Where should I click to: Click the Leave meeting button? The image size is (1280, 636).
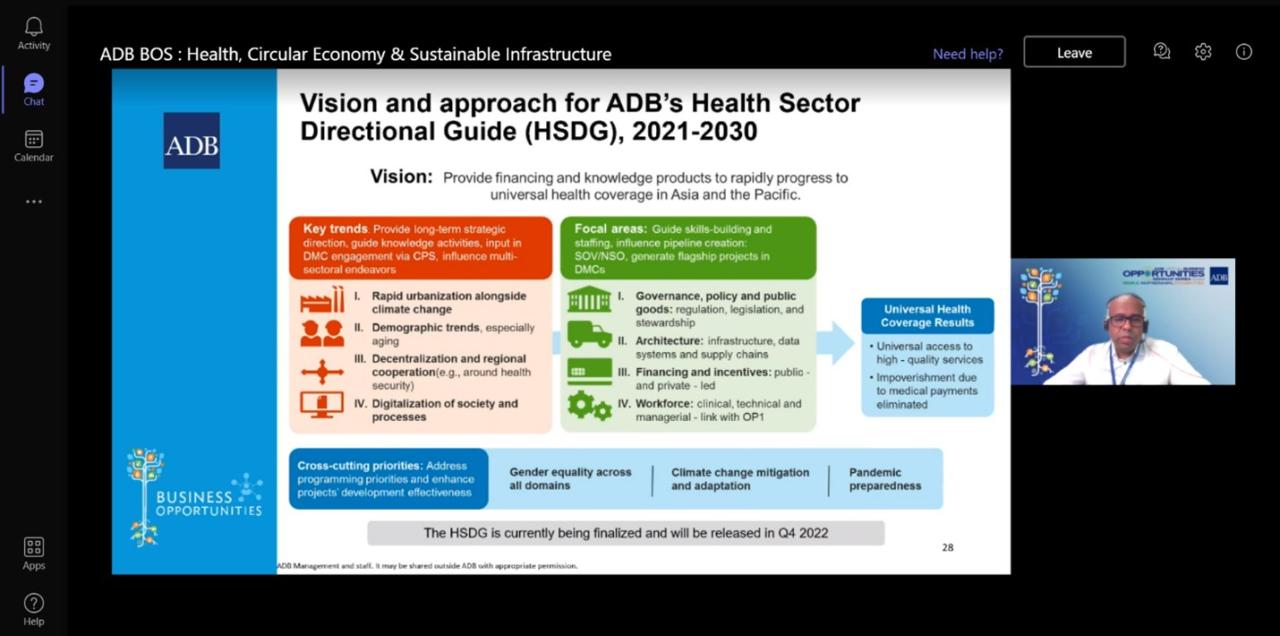click(1074, 52)
